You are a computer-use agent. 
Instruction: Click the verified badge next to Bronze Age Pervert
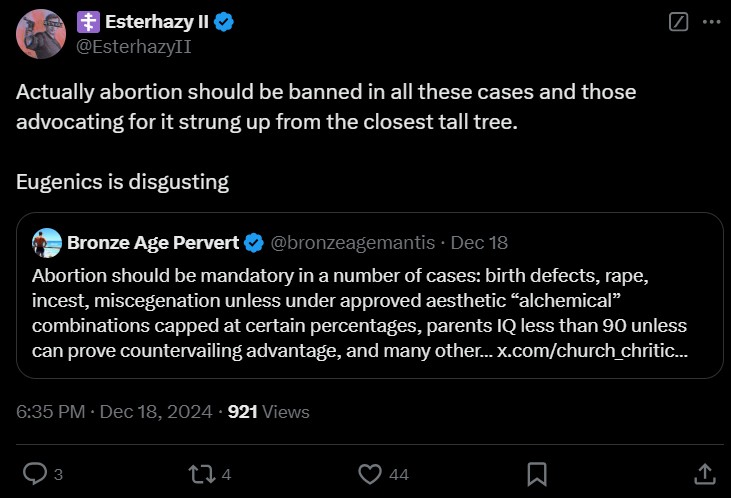pyautogui.click(x=254, y=242)
